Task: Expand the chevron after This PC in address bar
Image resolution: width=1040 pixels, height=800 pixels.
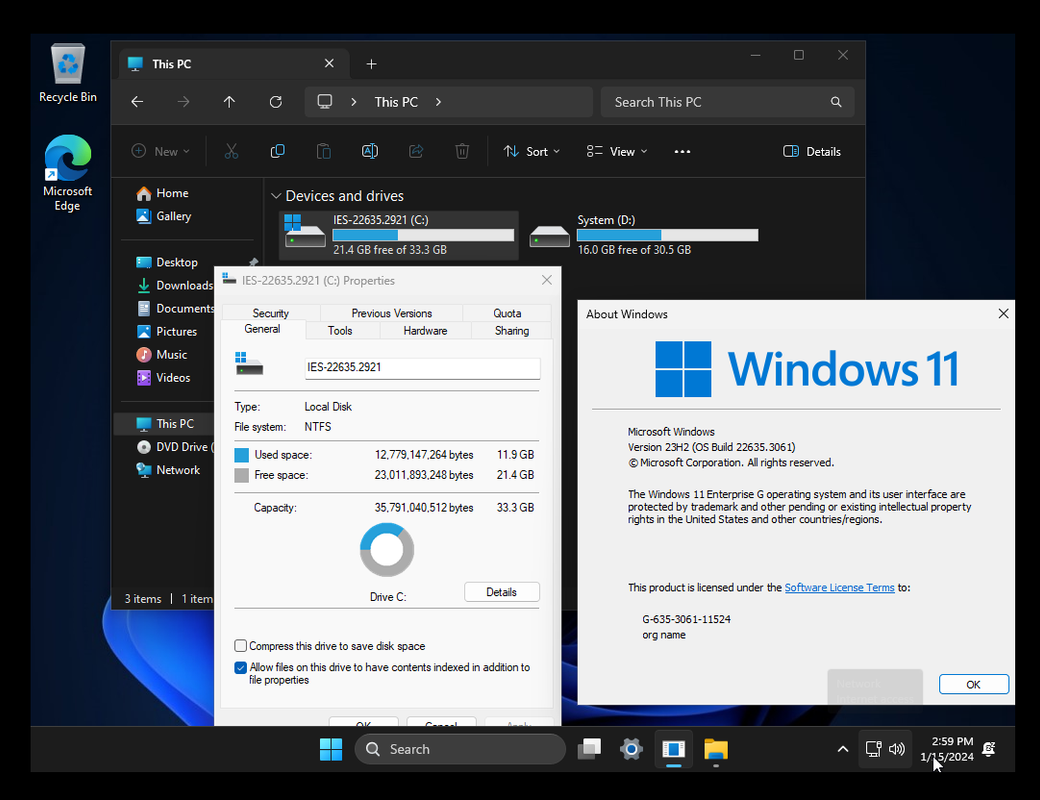Action: (438, 102)
